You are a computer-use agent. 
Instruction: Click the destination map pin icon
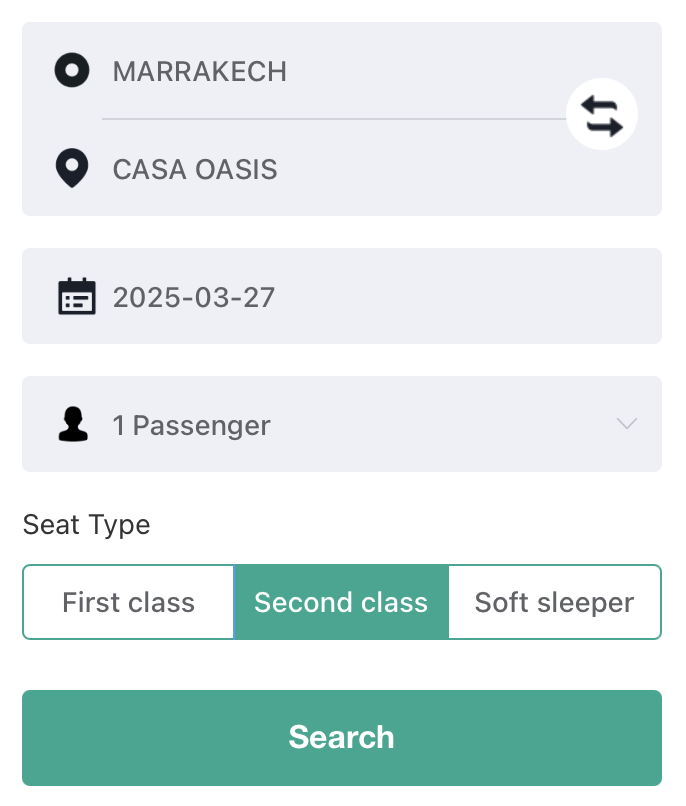(72, 168)
